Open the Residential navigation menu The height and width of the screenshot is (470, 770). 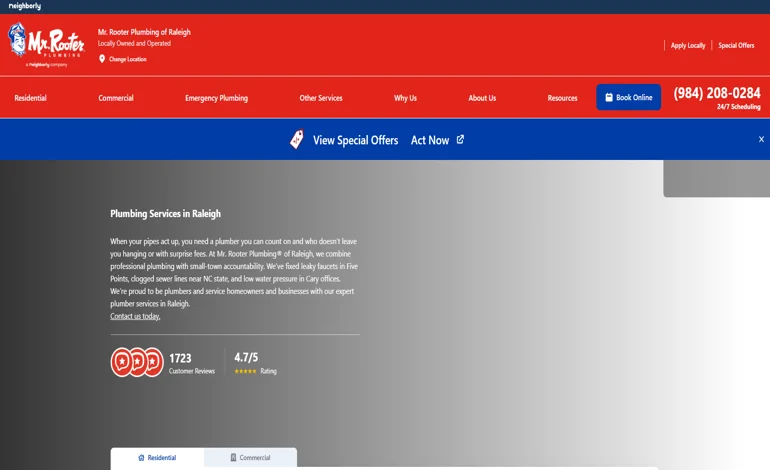click(x=30, y=98)
